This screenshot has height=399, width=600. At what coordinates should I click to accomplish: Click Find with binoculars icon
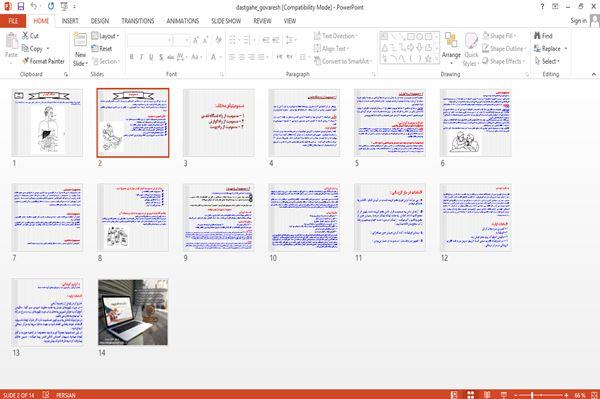pos(543,36)
